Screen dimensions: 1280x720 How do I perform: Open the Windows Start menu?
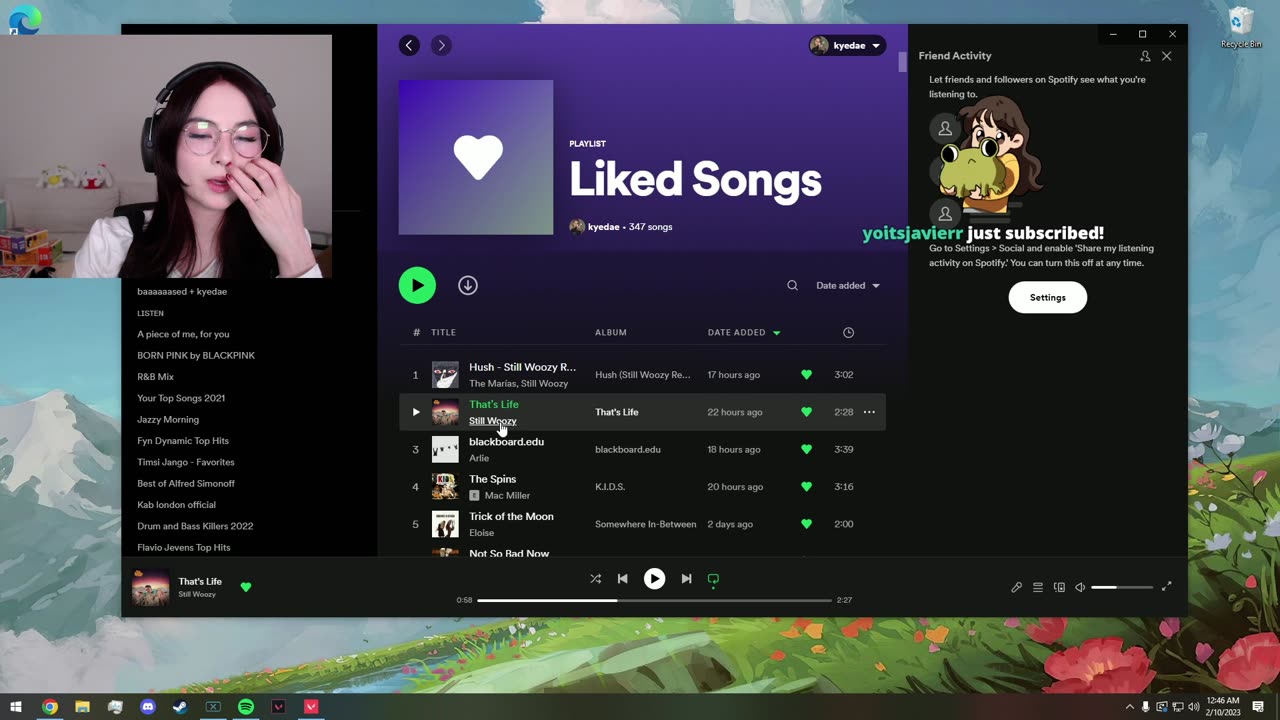pyautogui.click(x=16, y=707)
